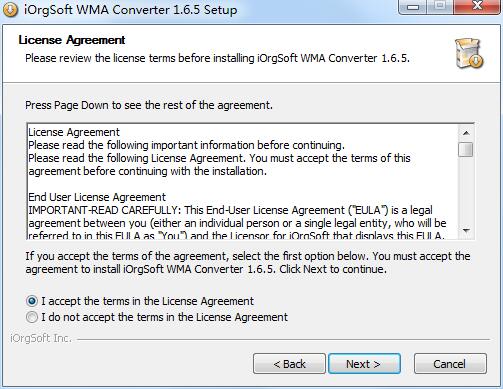The image size is (503, 389).
Task: Click the "Press Page Down" instruction text
Action: (x=149, y=105)
